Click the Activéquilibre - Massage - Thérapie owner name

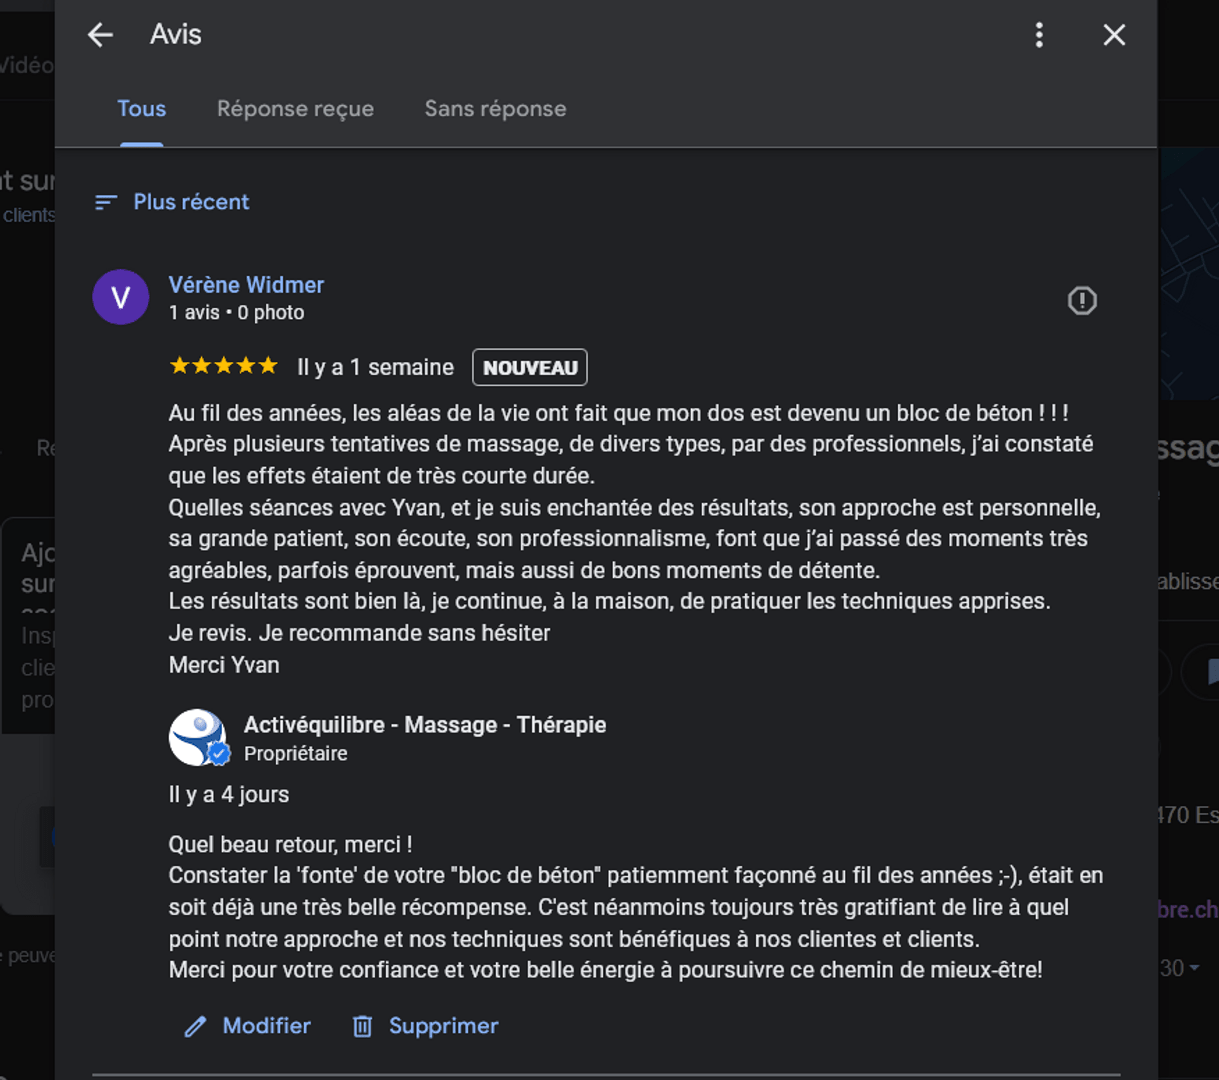pyautogui.click(x=425, y=725)
